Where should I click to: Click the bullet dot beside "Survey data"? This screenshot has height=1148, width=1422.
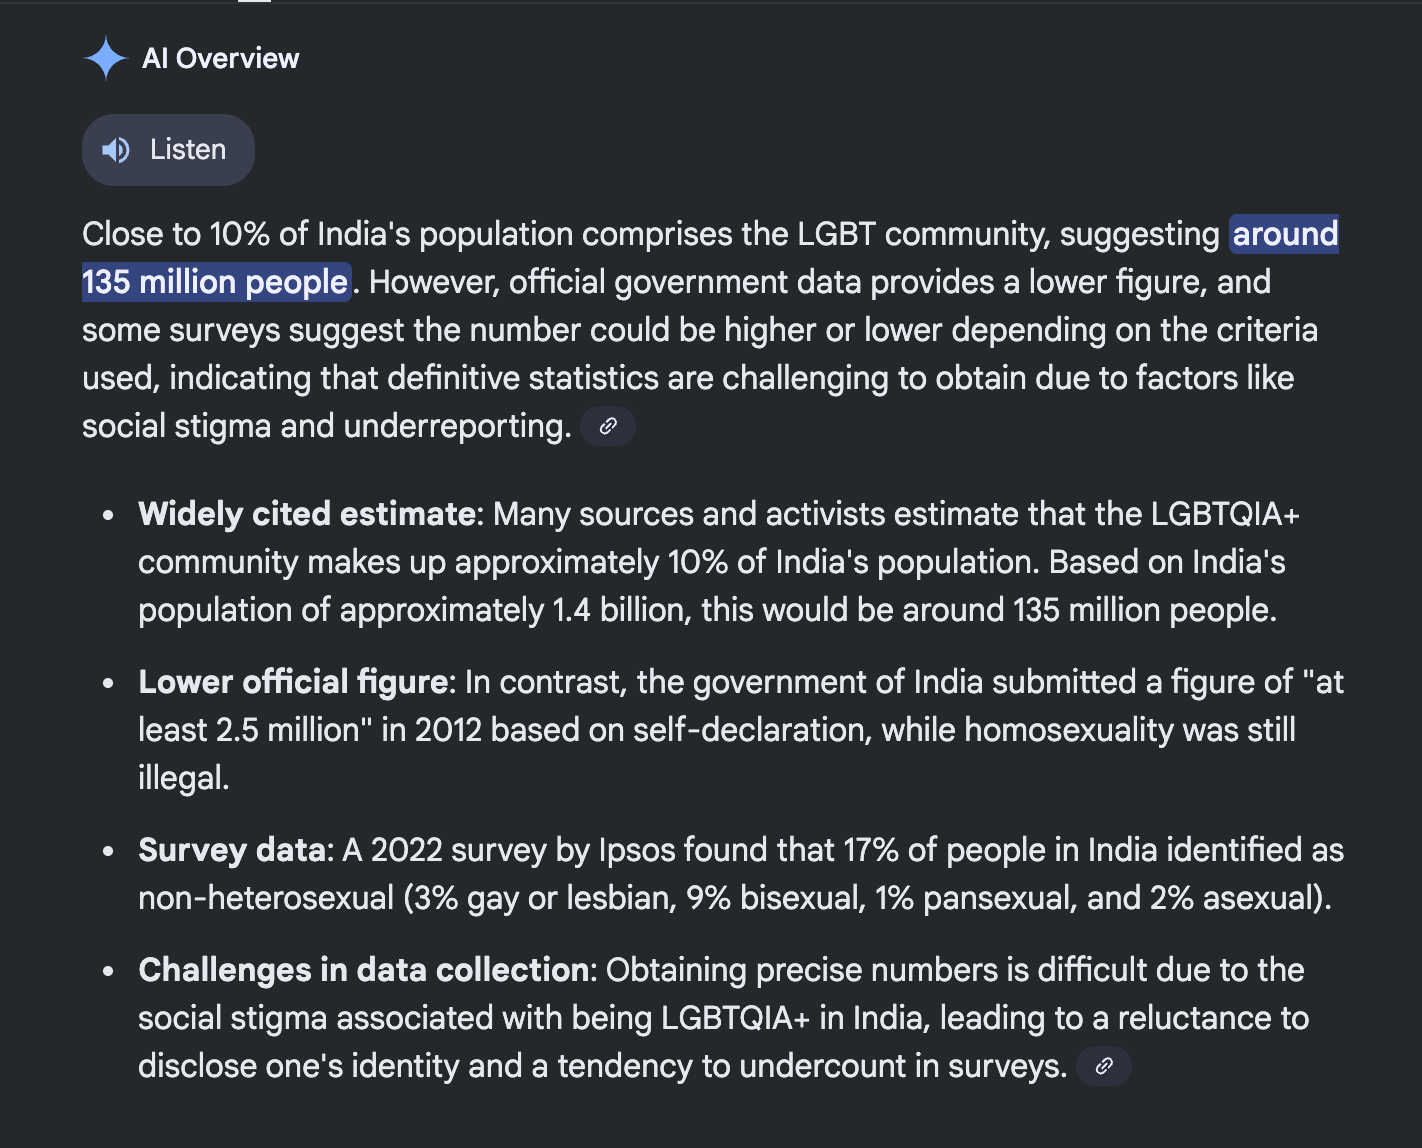pyautogui.click(x=108, y=852)
